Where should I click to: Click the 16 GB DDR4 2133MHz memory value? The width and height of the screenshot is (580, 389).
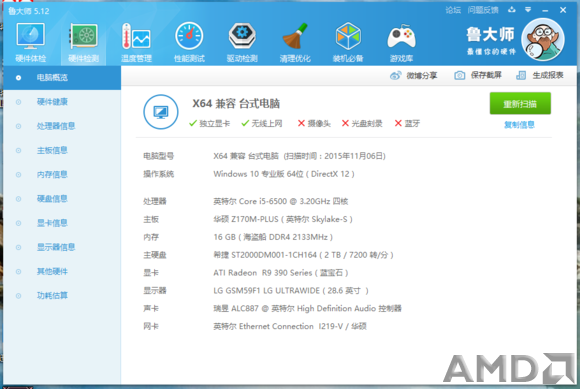pos(273,237)
